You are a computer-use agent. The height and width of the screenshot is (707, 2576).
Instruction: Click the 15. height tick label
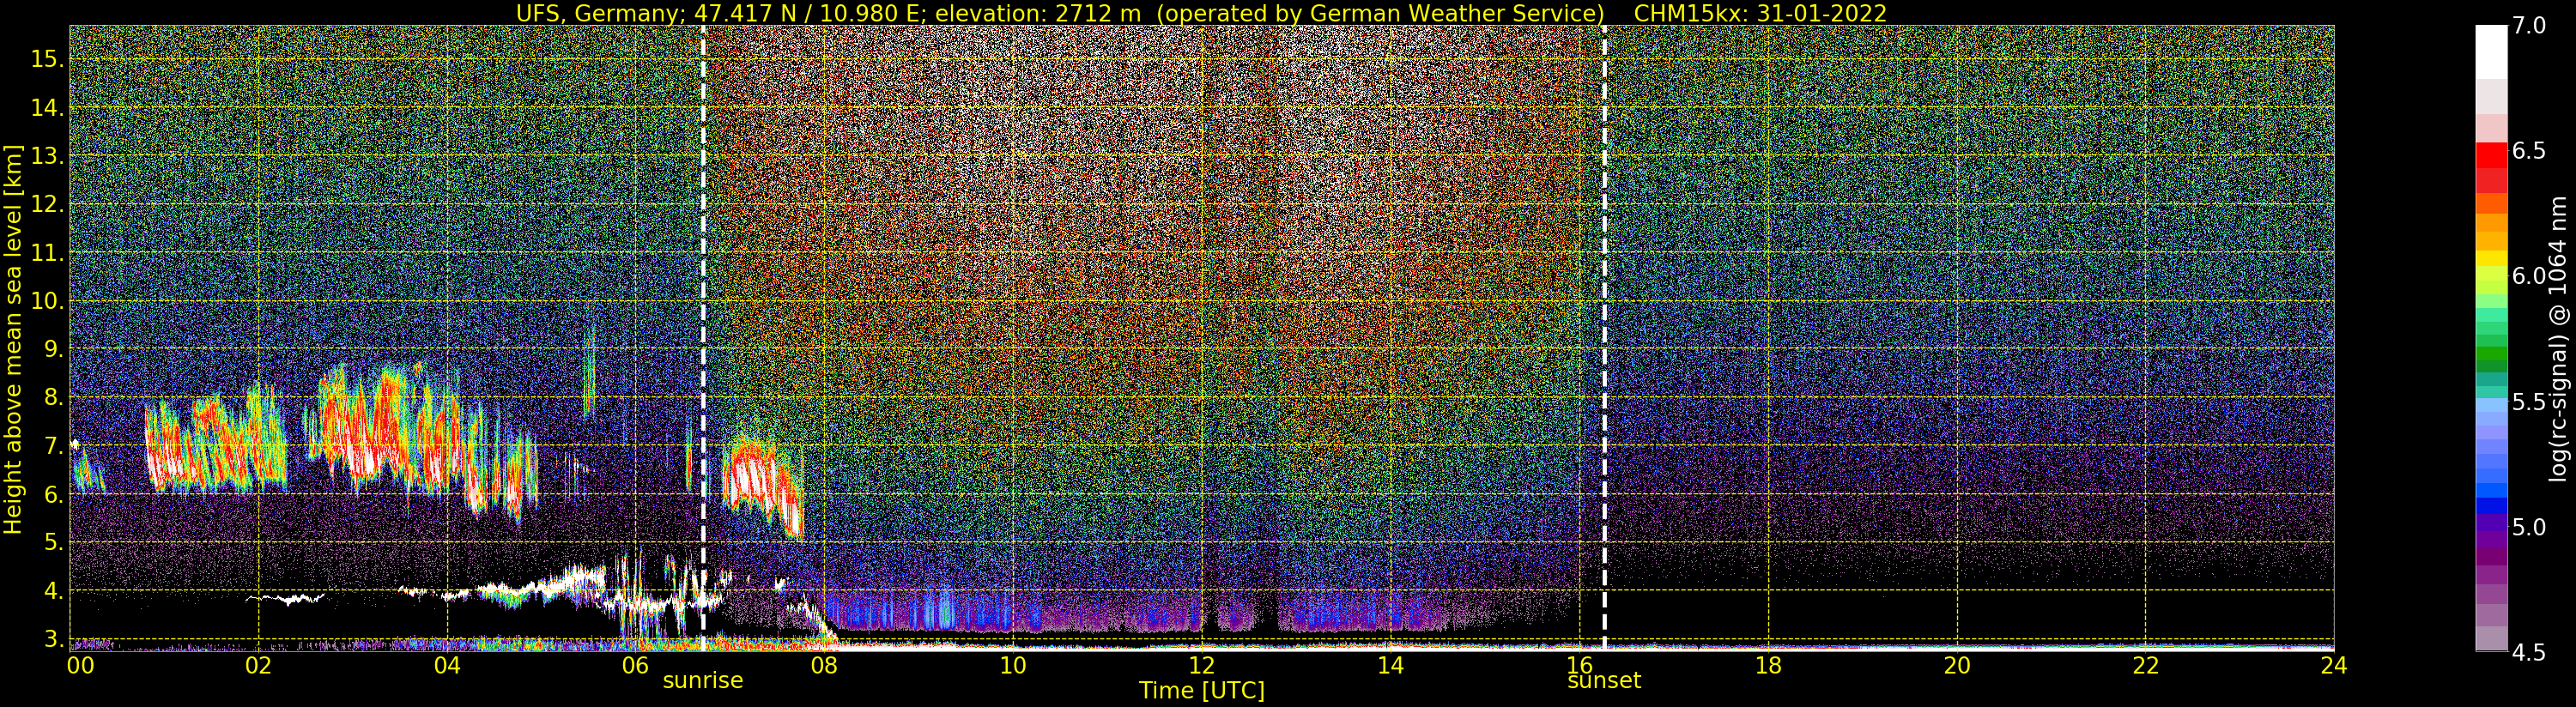(x=47, y=59)
